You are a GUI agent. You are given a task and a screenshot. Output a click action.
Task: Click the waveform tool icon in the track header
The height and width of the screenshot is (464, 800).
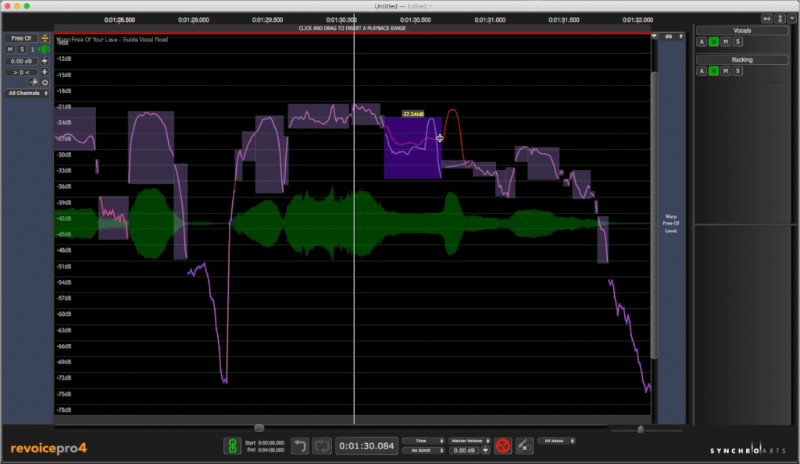[34, 82]
